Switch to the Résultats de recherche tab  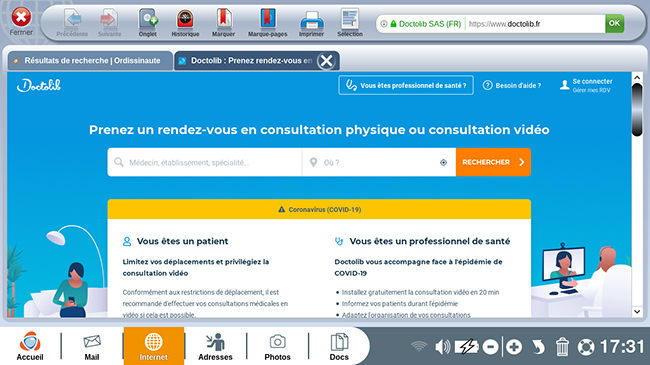click(x=90, y=61)
